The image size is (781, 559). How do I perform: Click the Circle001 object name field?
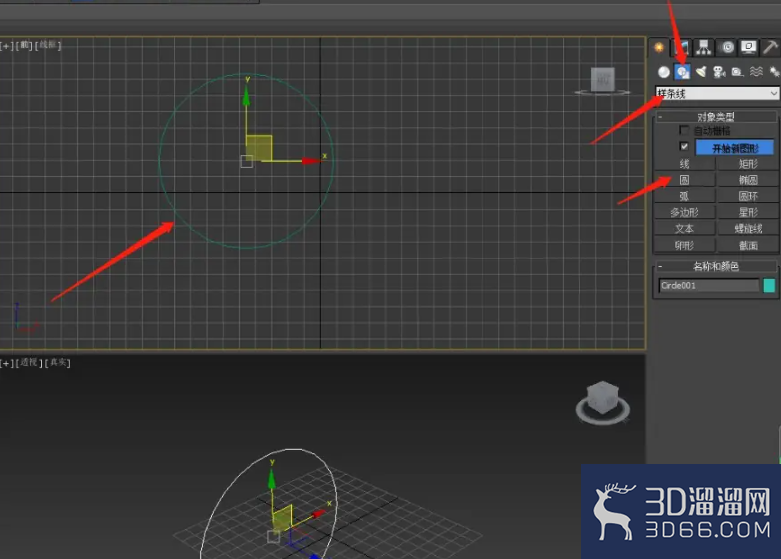[709, 285]
